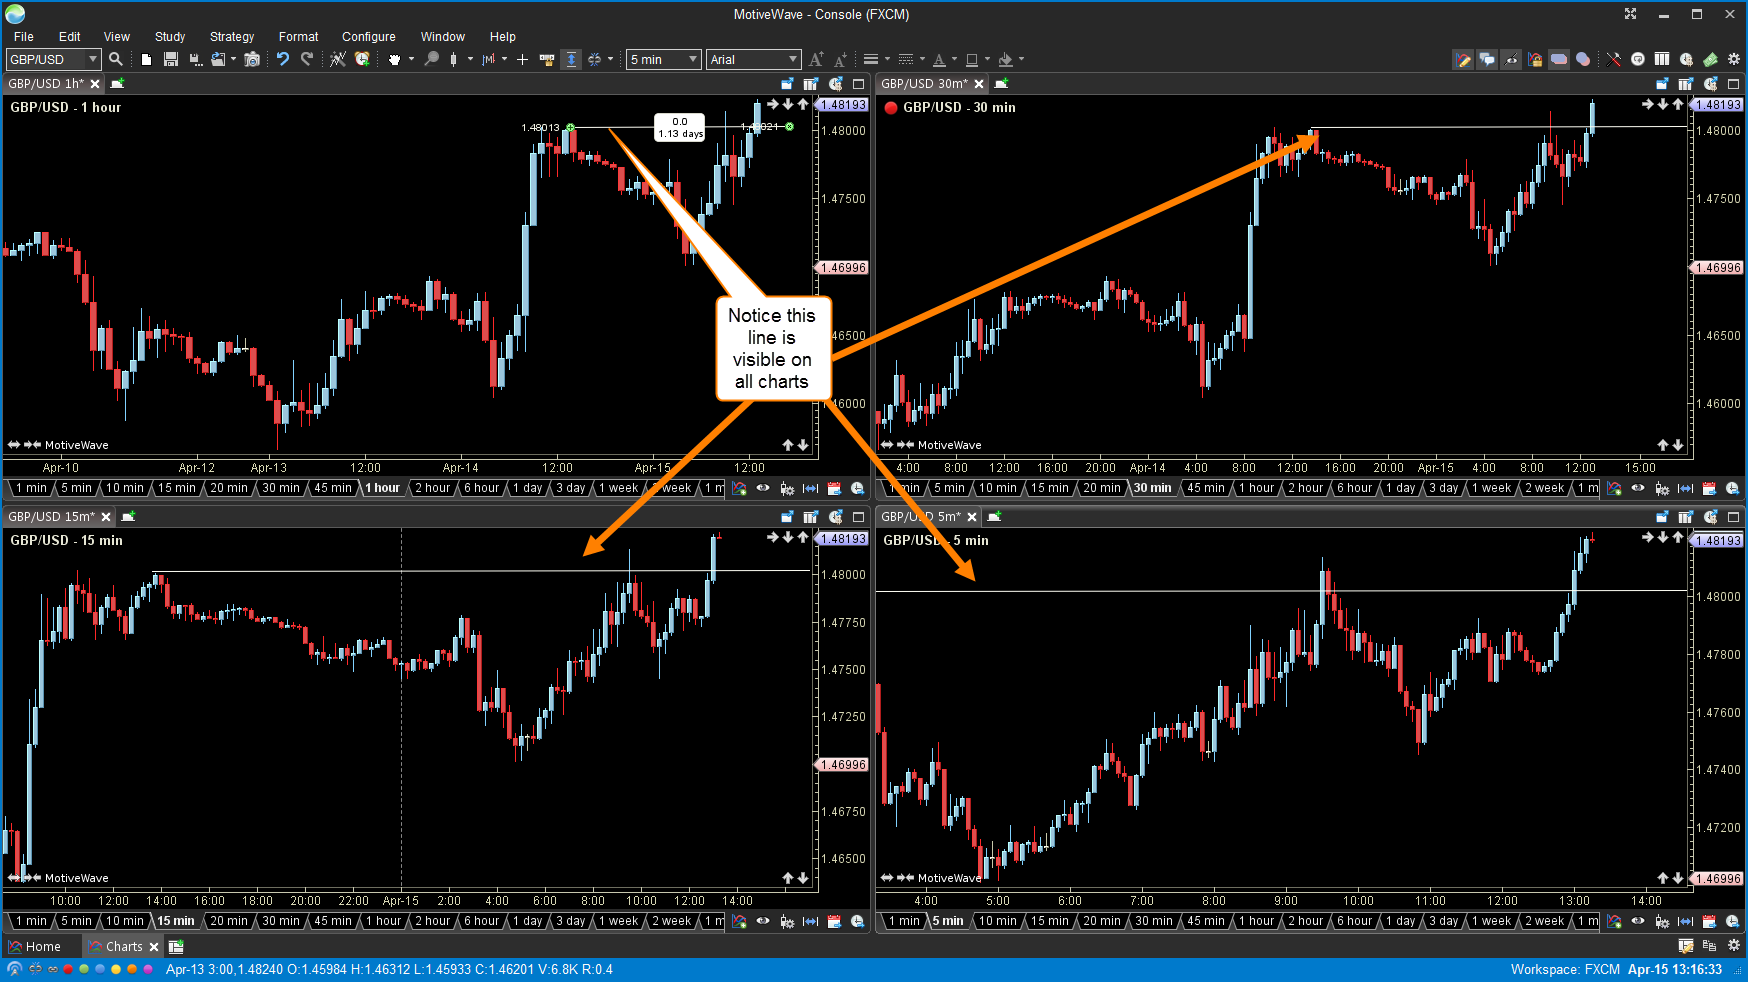
Task: Open the File menu
Action: pos(24,37)
